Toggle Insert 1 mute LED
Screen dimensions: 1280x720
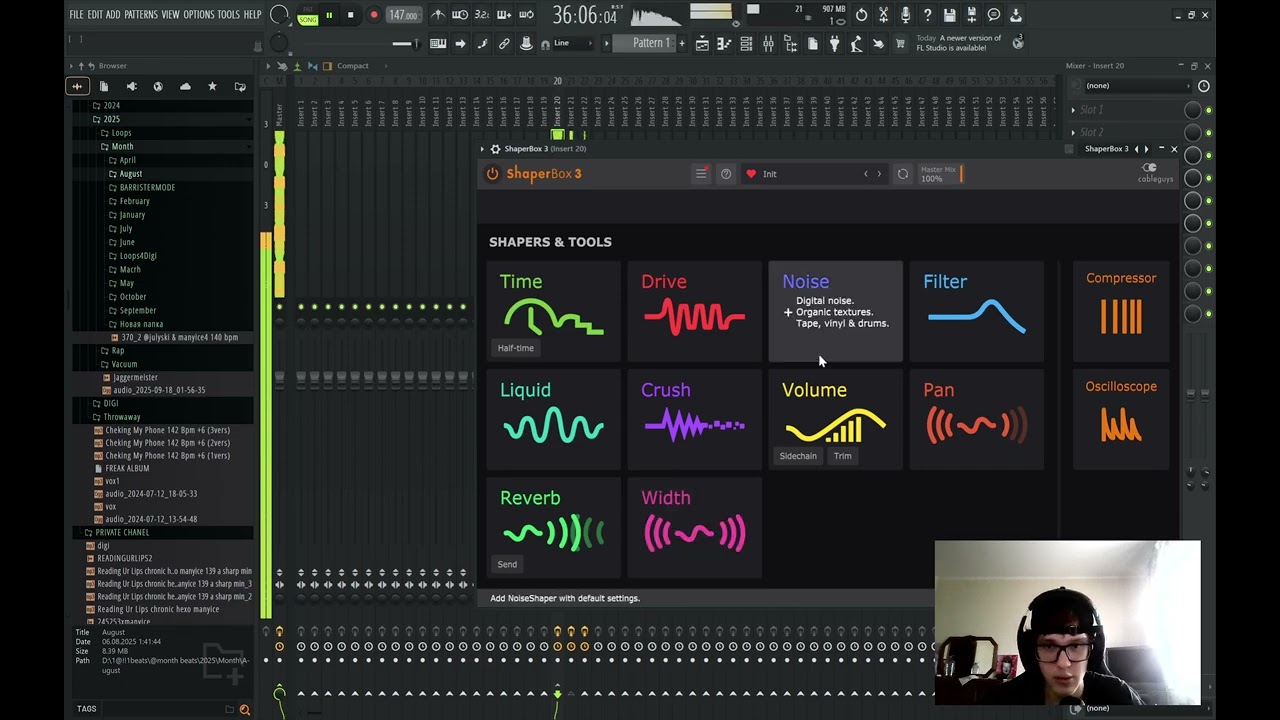(x=300, y=307)
